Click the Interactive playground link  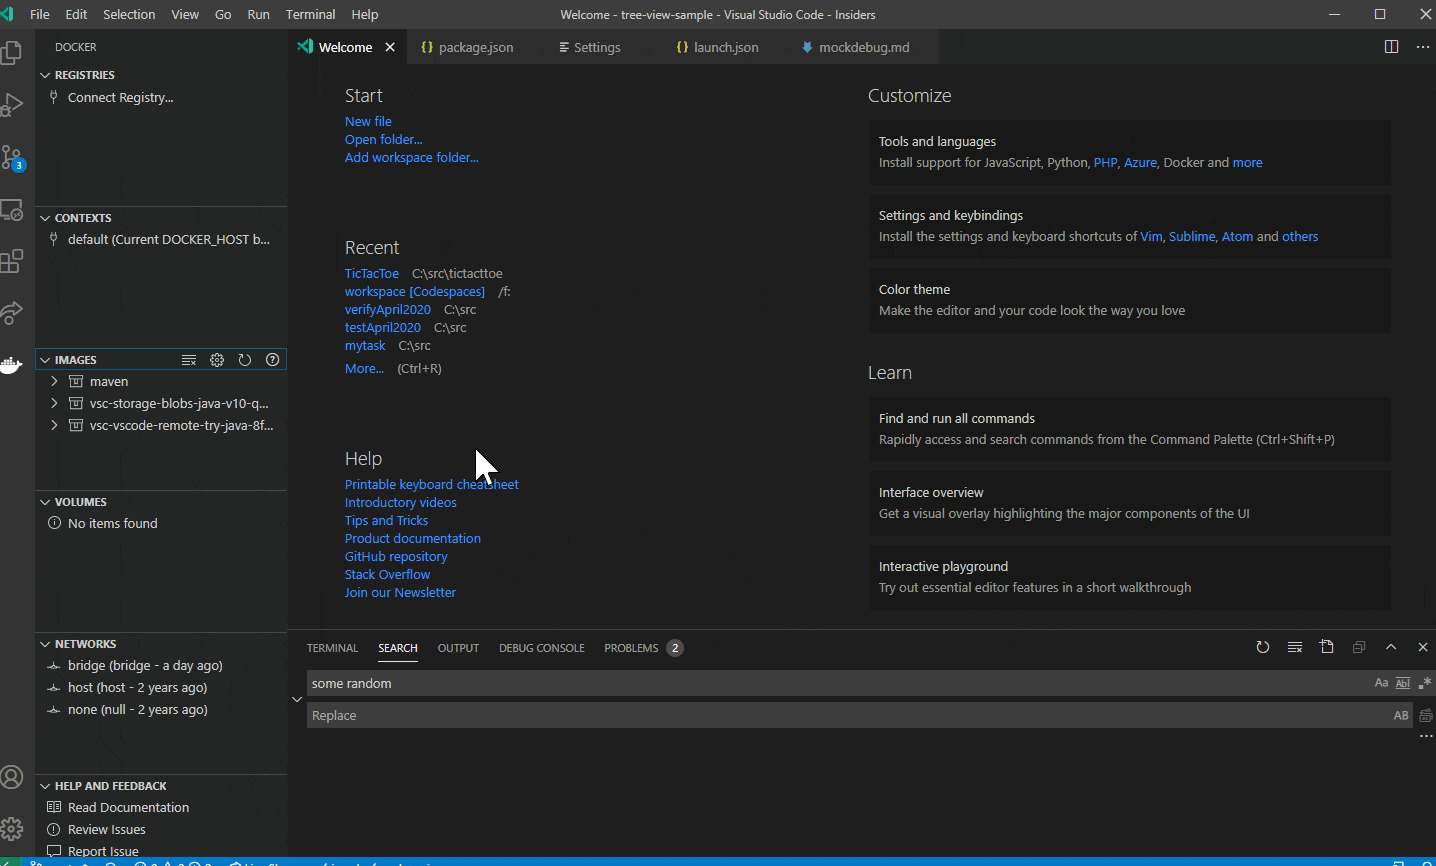click(x=942, y=566)
